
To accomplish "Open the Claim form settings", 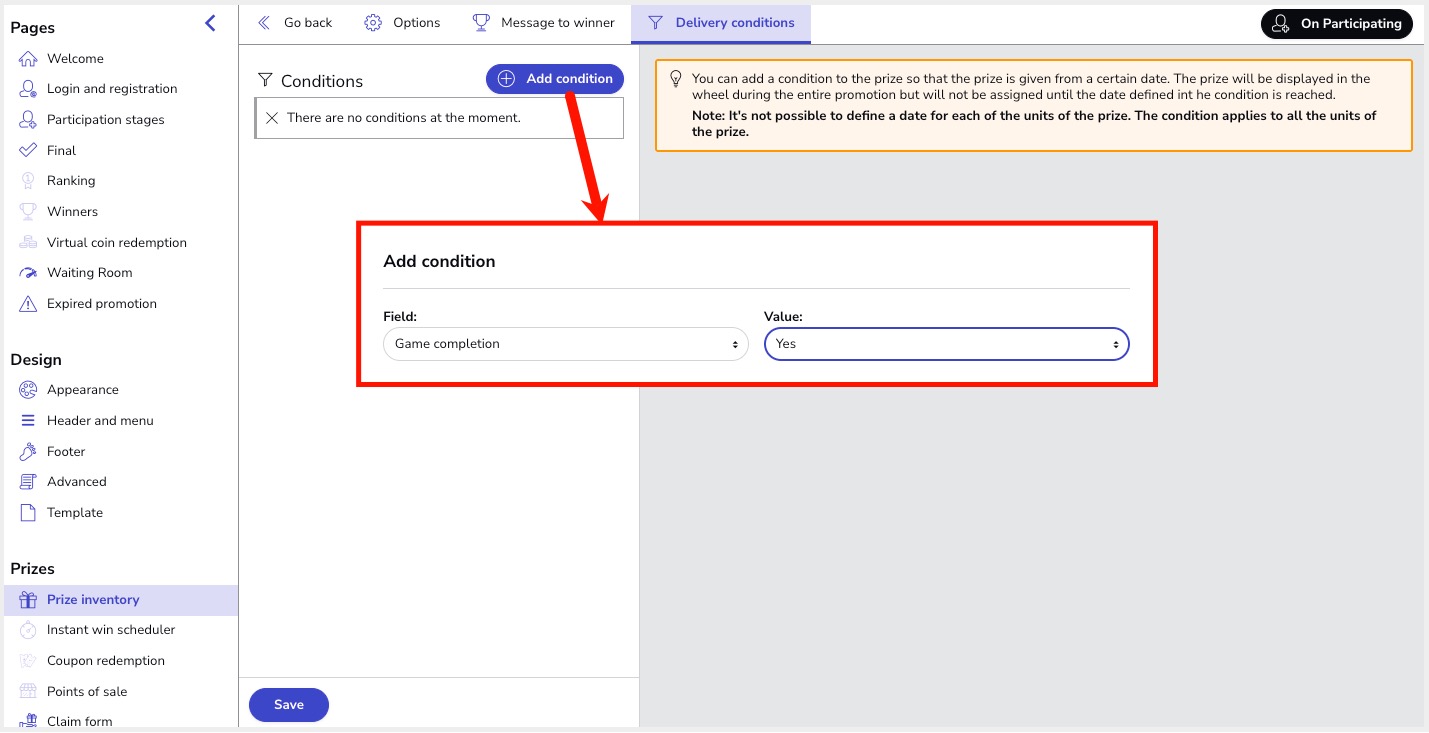I will point(79,721).
